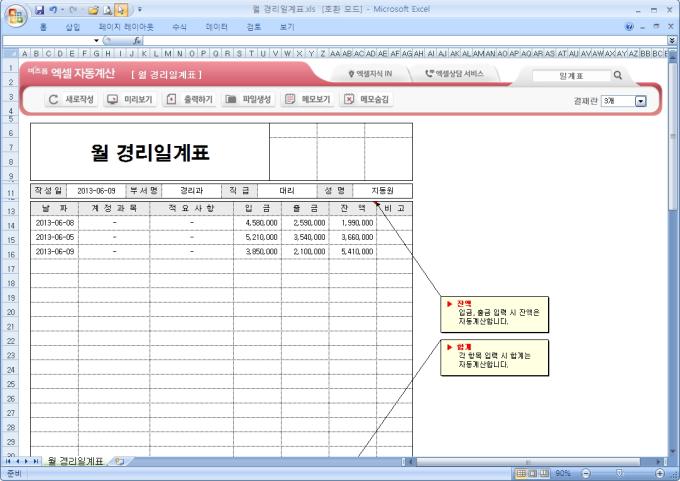The height and width of the screenshot is (481, 680).
Task: Click the 메모보기 button
Action: coord(307,99)
